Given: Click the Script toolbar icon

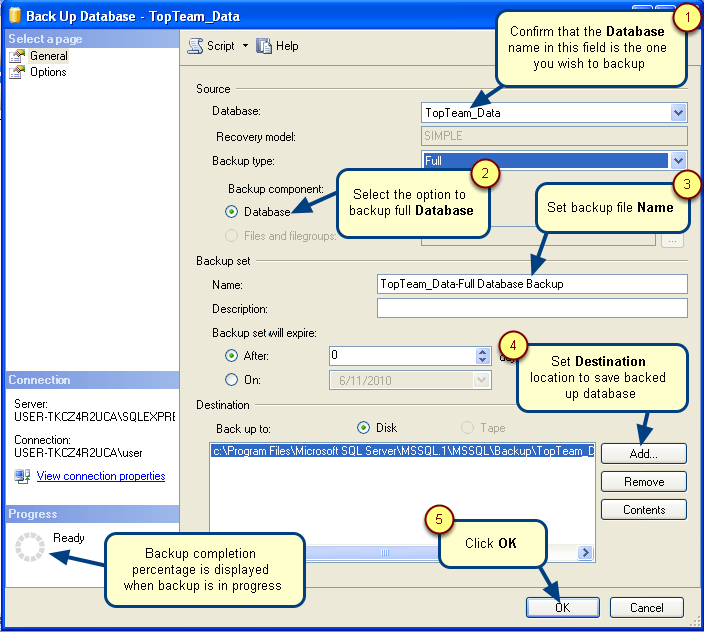Looking at the screenshot, I should (x=195, y=46).
